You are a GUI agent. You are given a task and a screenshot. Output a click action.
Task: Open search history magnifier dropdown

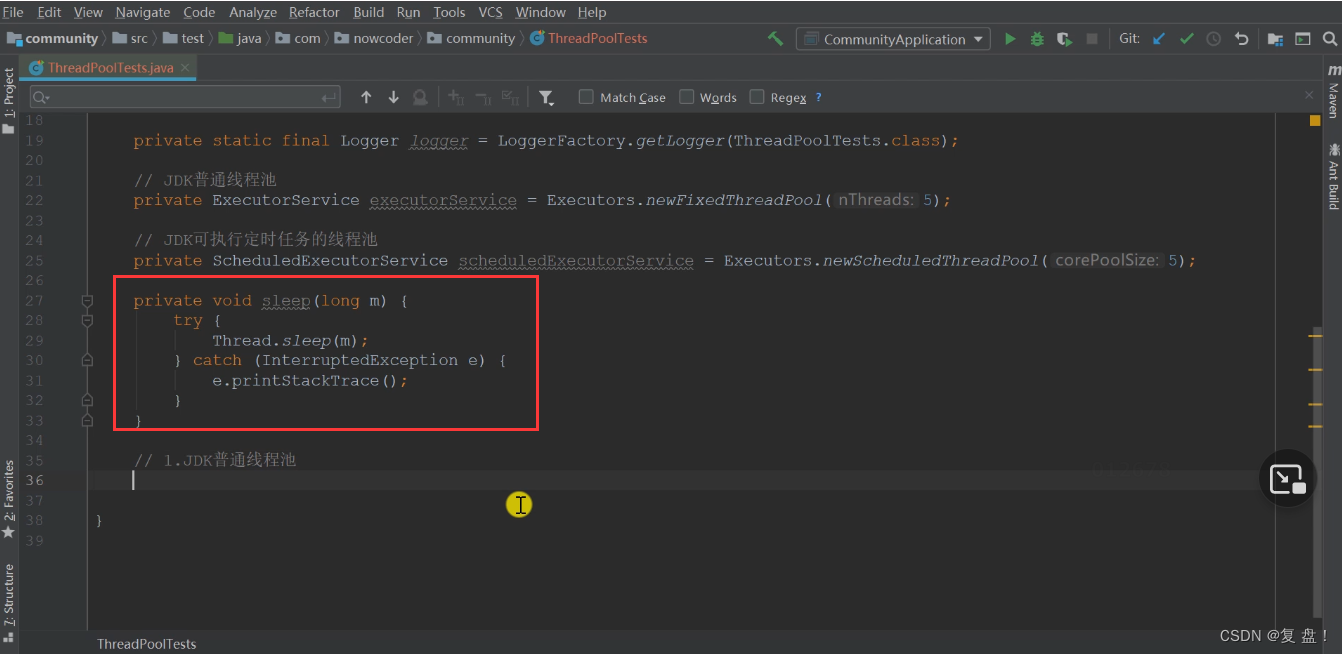(42, 97)
